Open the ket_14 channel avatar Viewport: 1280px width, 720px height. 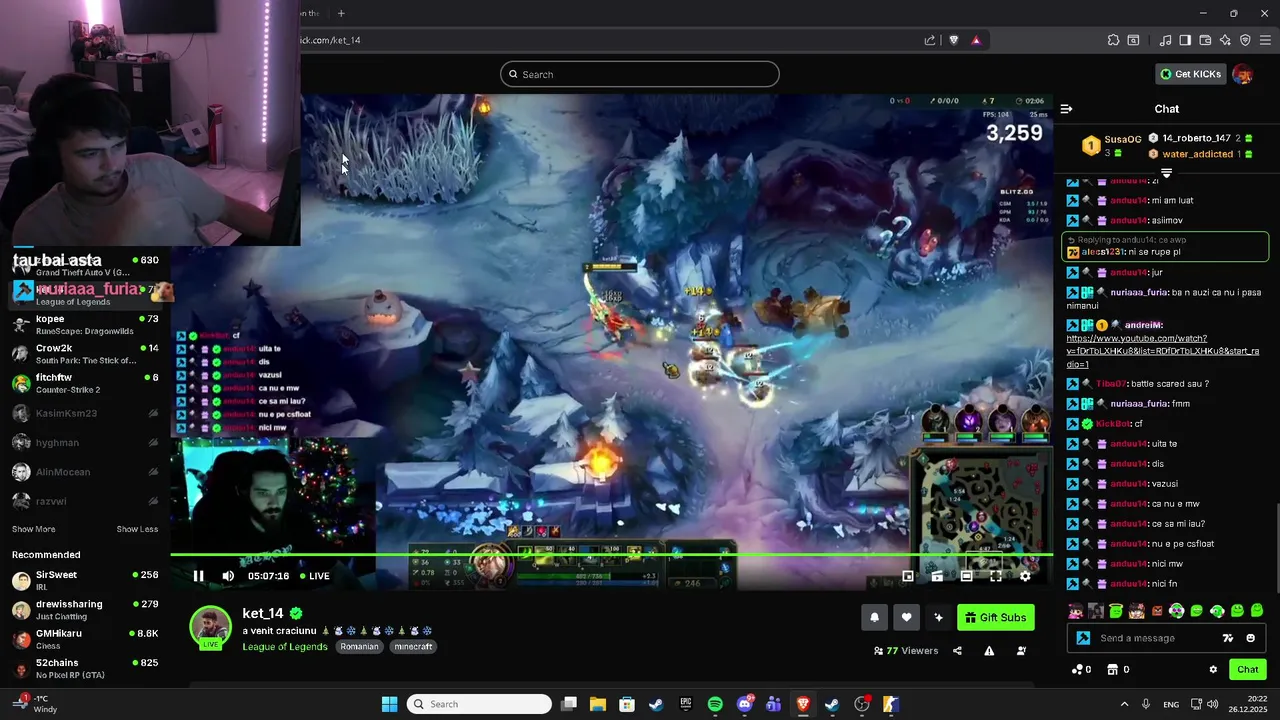211,627
